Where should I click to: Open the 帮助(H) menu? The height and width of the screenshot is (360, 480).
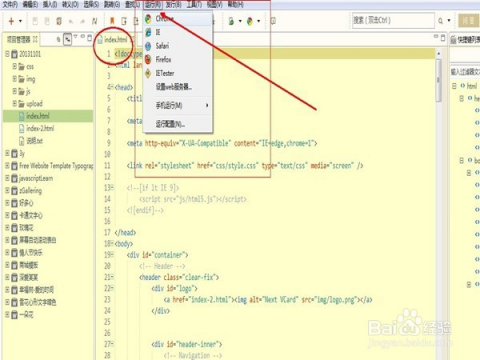tap(235, 4)
